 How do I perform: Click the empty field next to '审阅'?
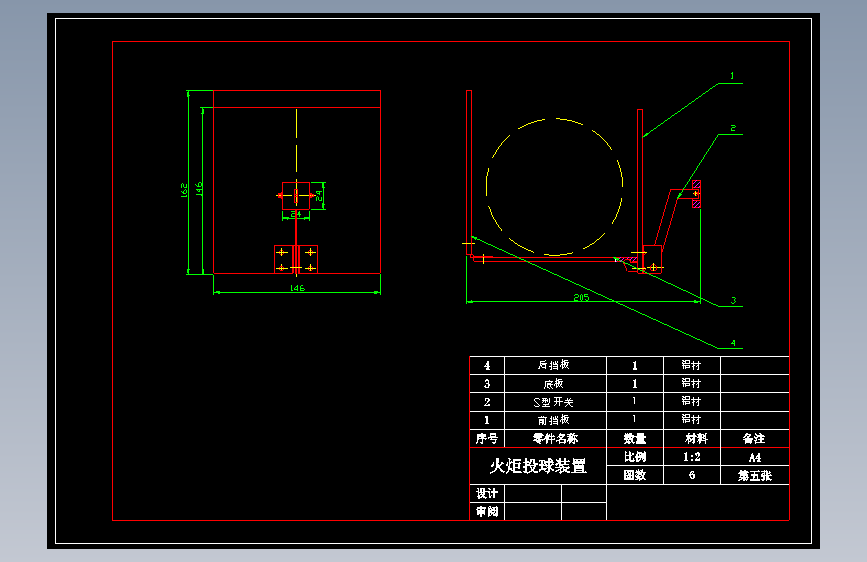[x=533, y=512]
